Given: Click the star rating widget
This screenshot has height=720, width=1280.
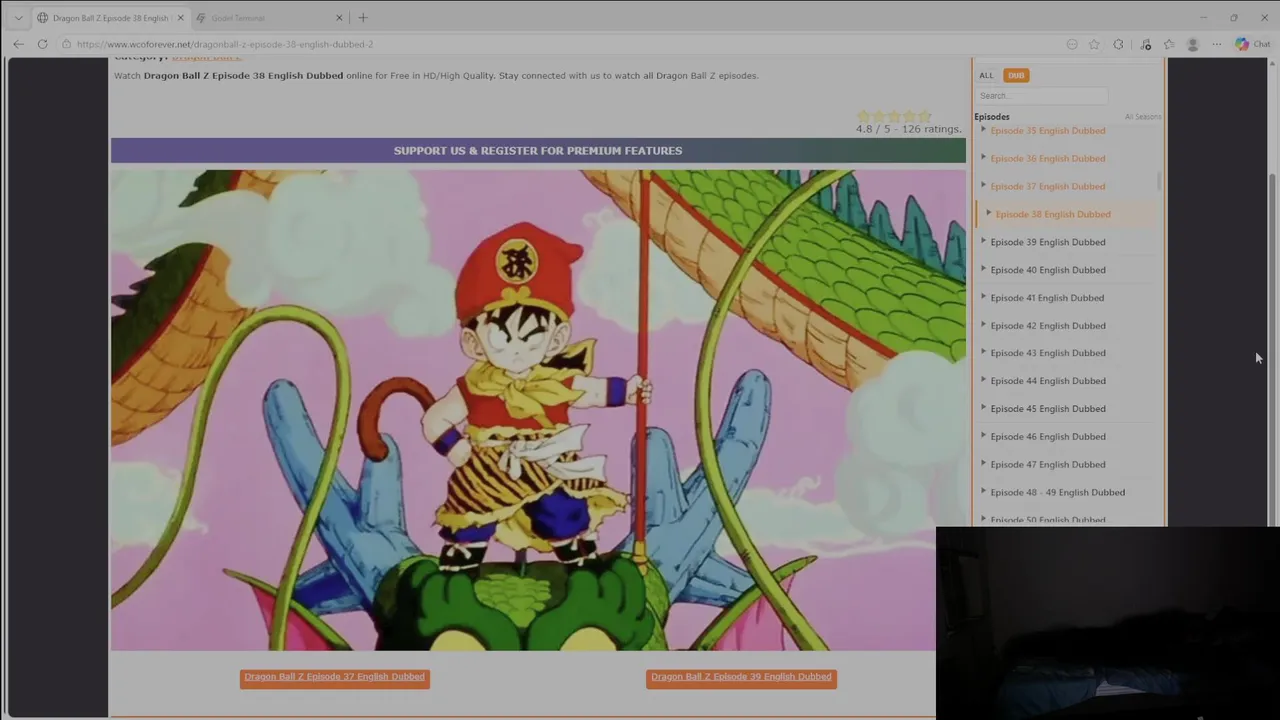Looking at the screenshot, I should 894,116.
